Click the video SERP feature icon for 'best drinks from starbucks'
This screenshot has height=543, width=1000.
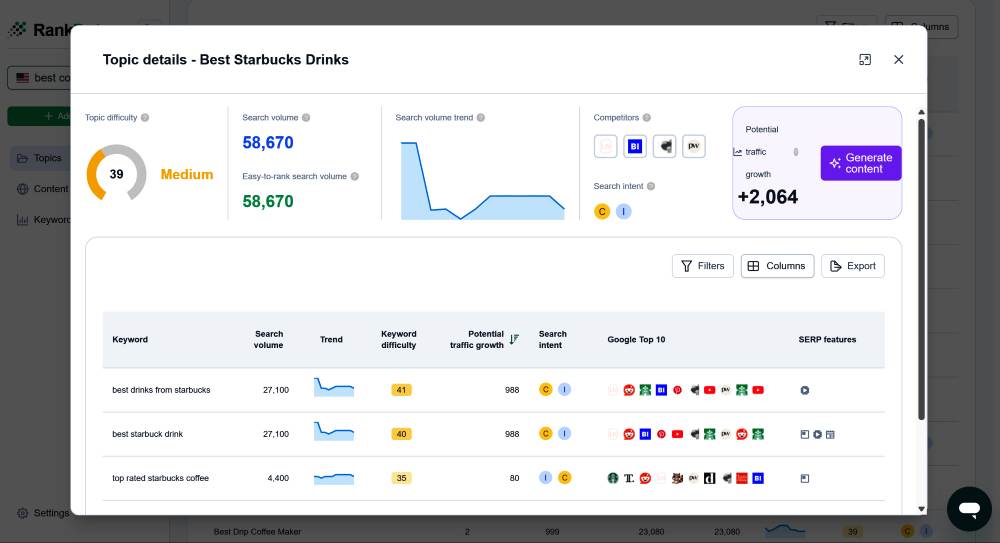[805, 390]
